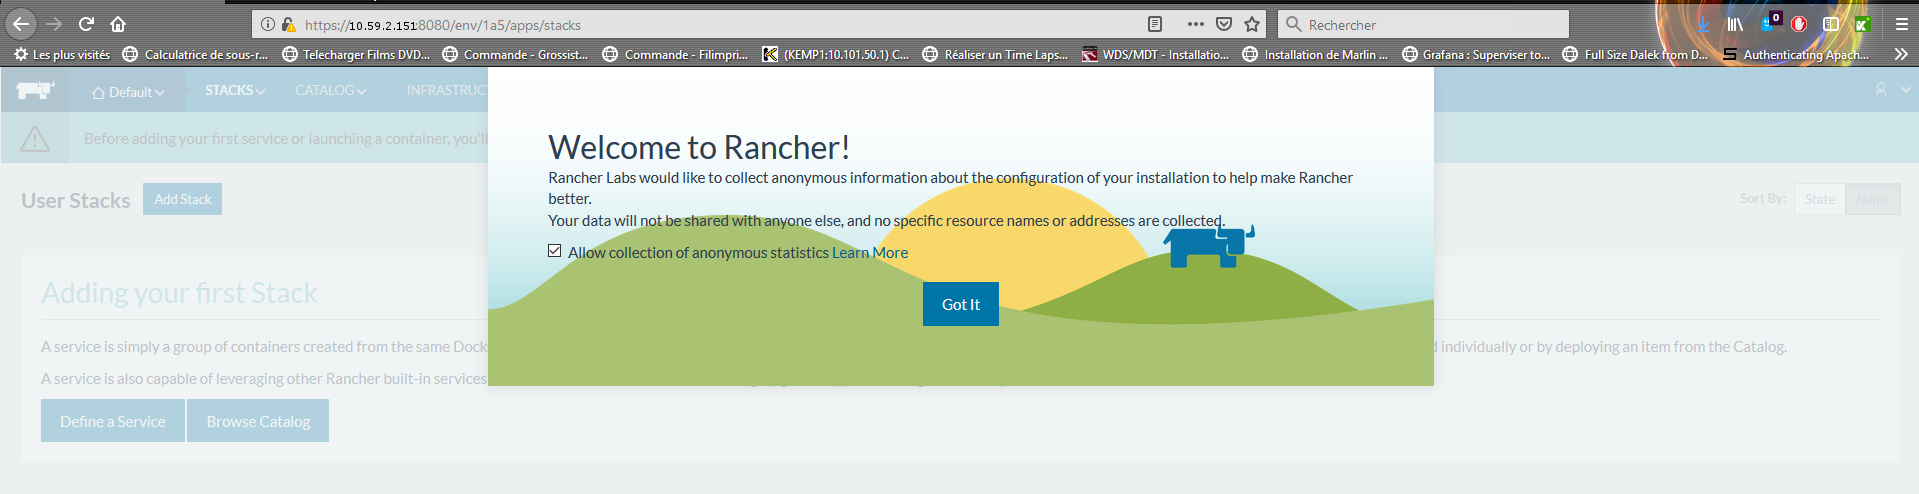Open Telecharger Films DVD bookmark
Image resolution: width=1919 pixels, height=494 pixels.
[x=355, y=54]
